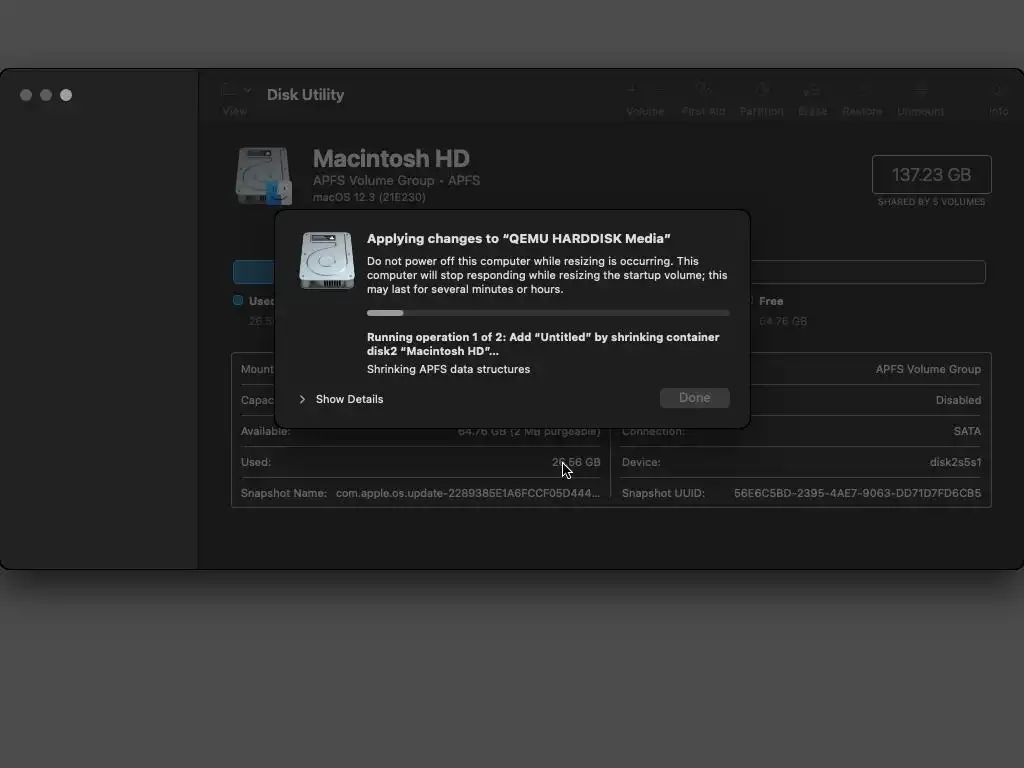The height and width of the screenshot is (768, 1024).
Task: Click the disk usage bar
Action: pyautogui.click(x=609, y=272)
